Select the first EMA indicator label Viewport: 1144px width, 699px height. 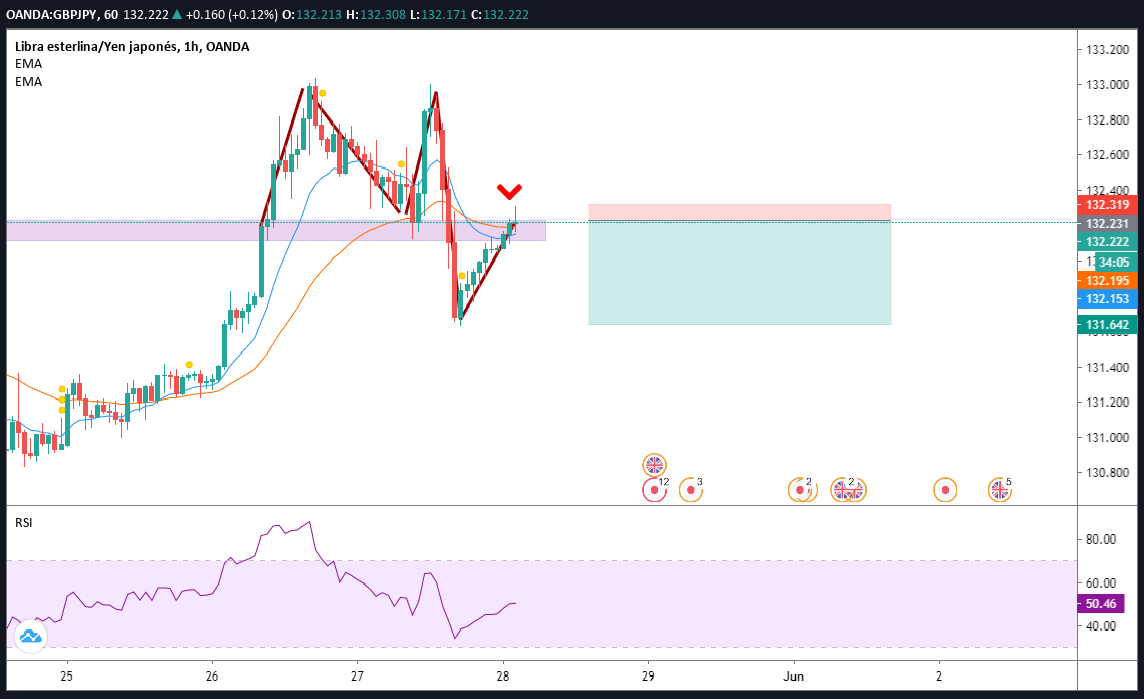click(28, 64)
